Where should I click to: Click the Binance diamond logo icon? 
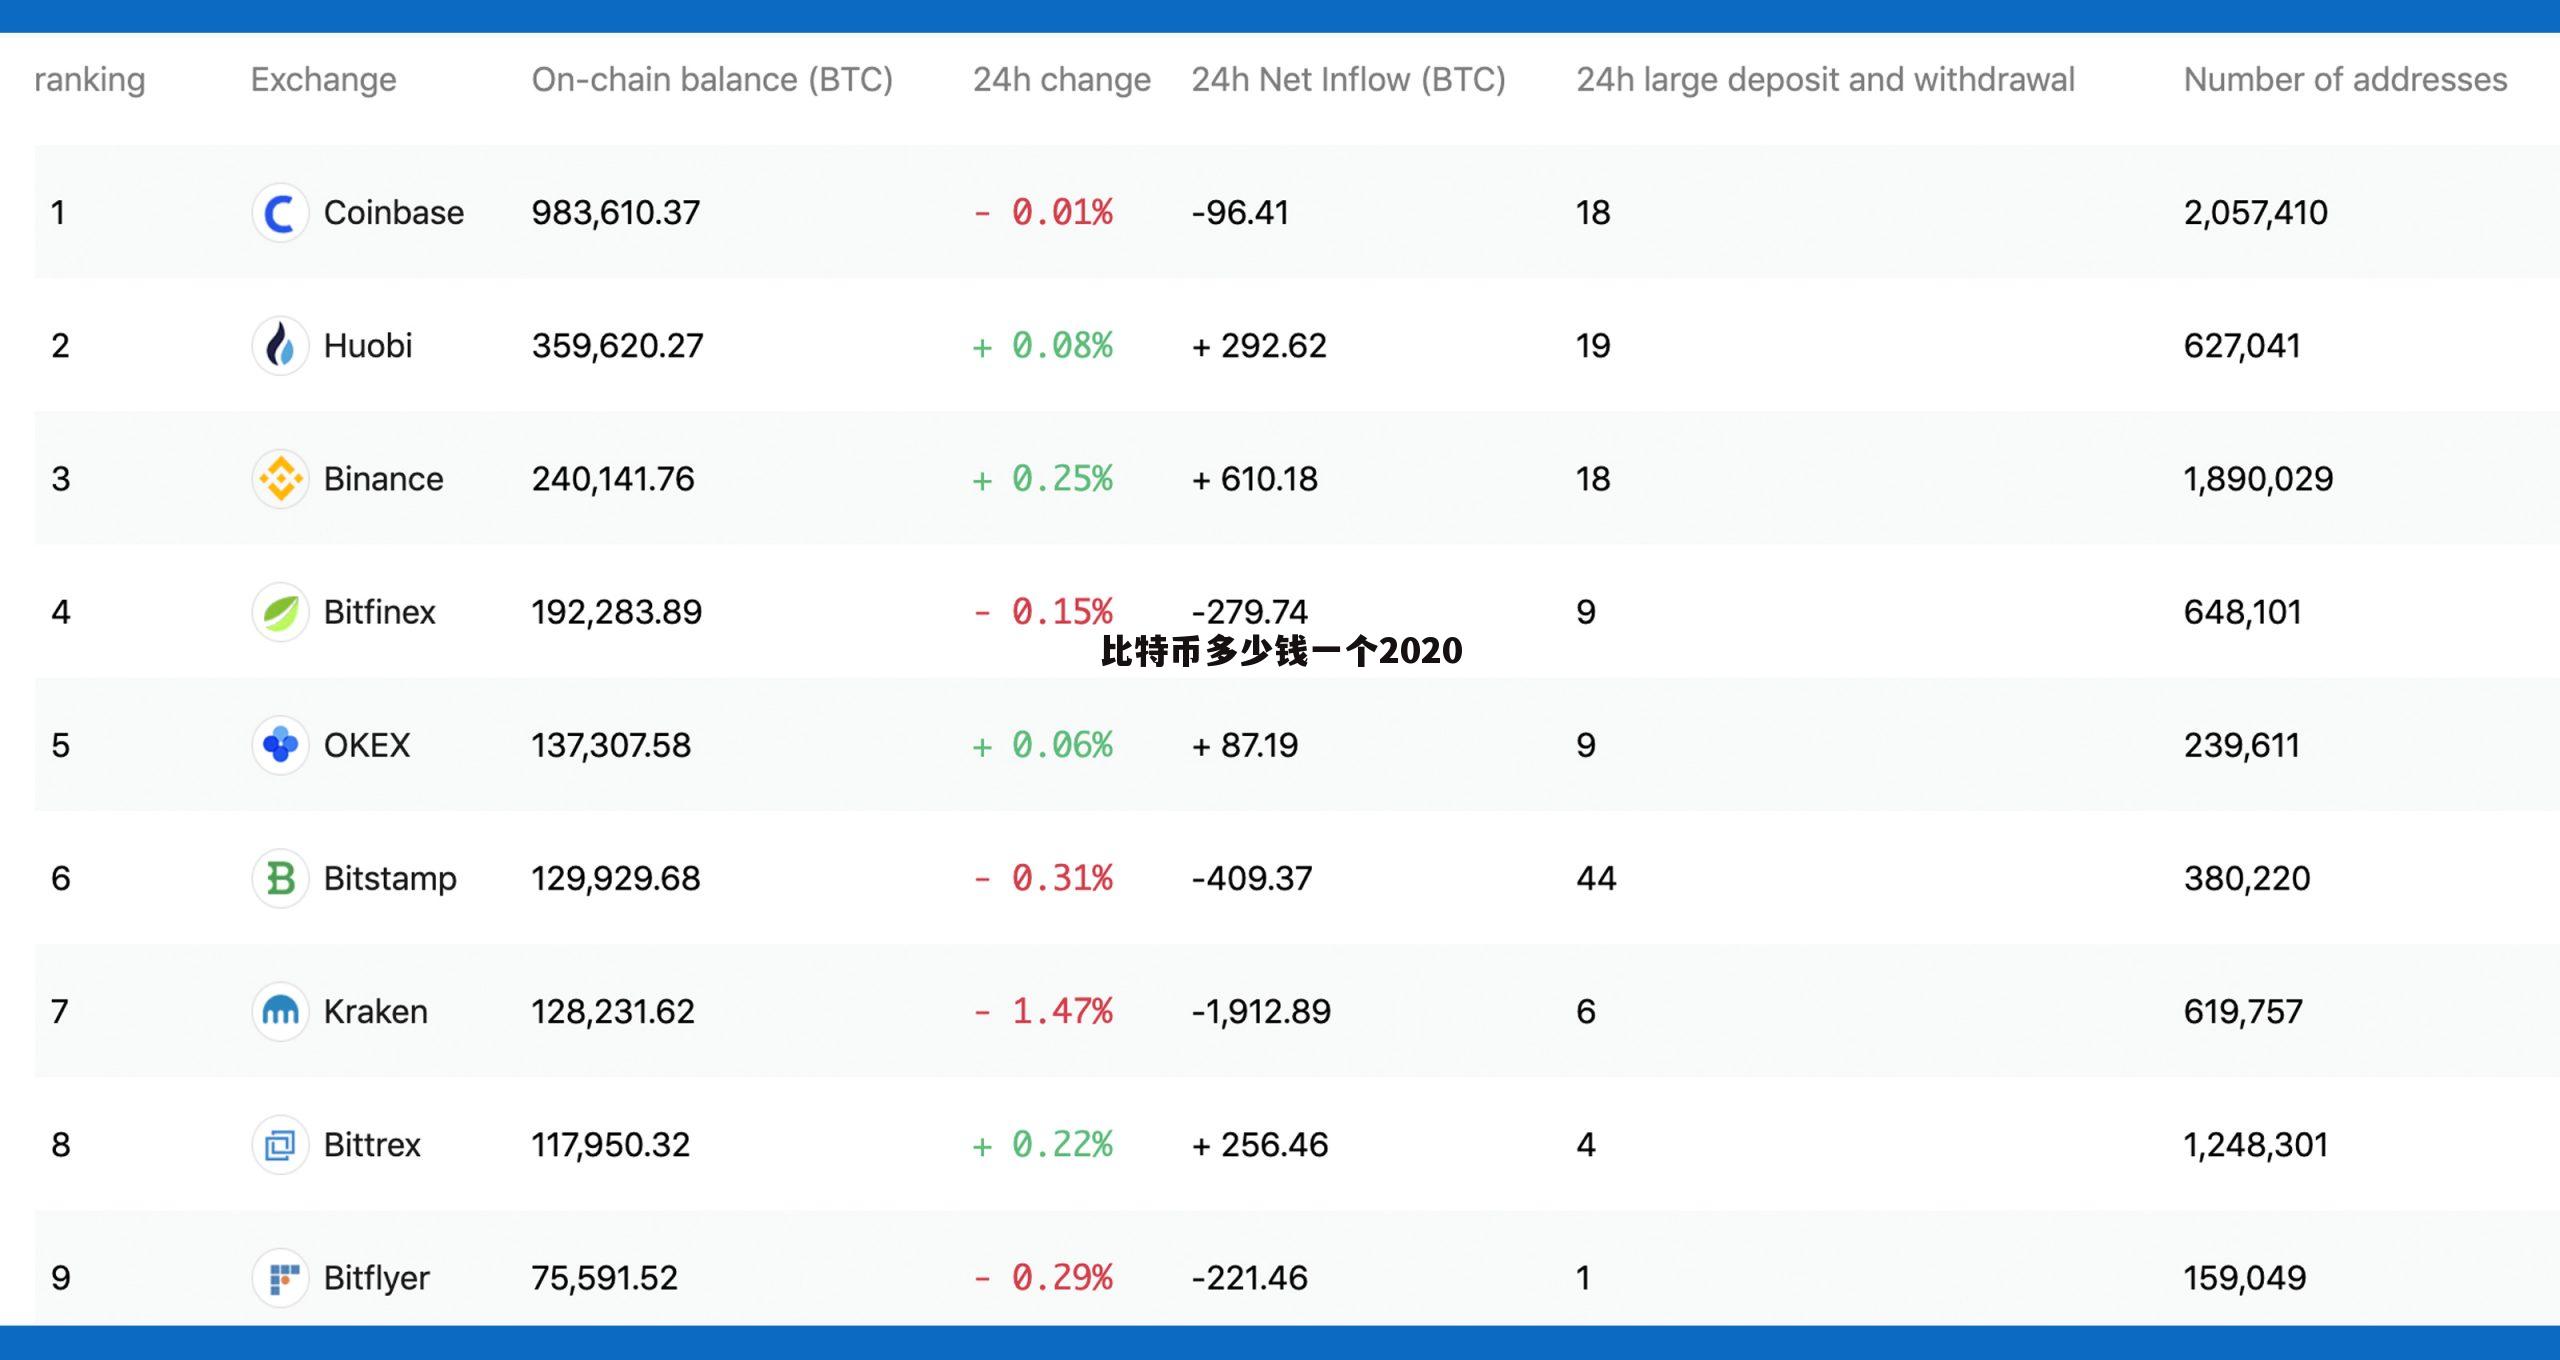click(x=280, y=479)
